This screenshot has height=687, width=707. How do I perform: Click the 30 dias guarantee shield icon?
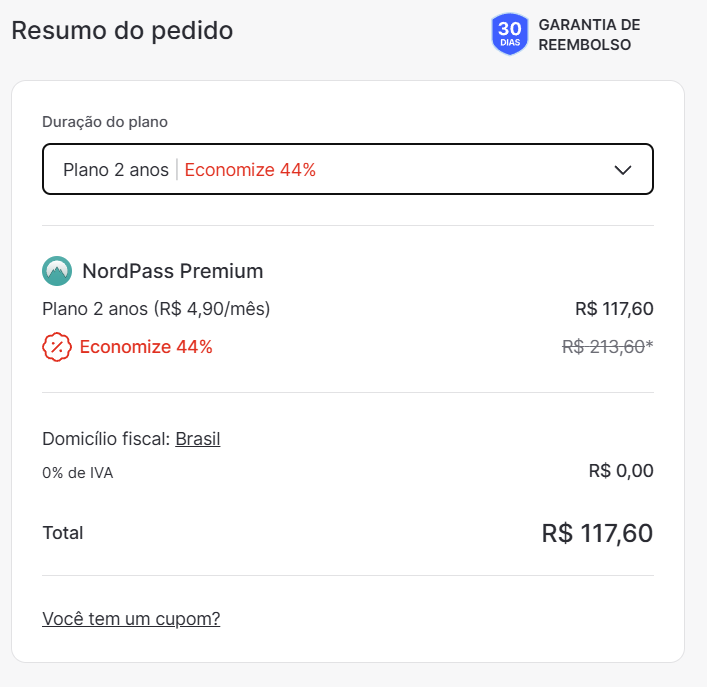[x=510, y=34]
